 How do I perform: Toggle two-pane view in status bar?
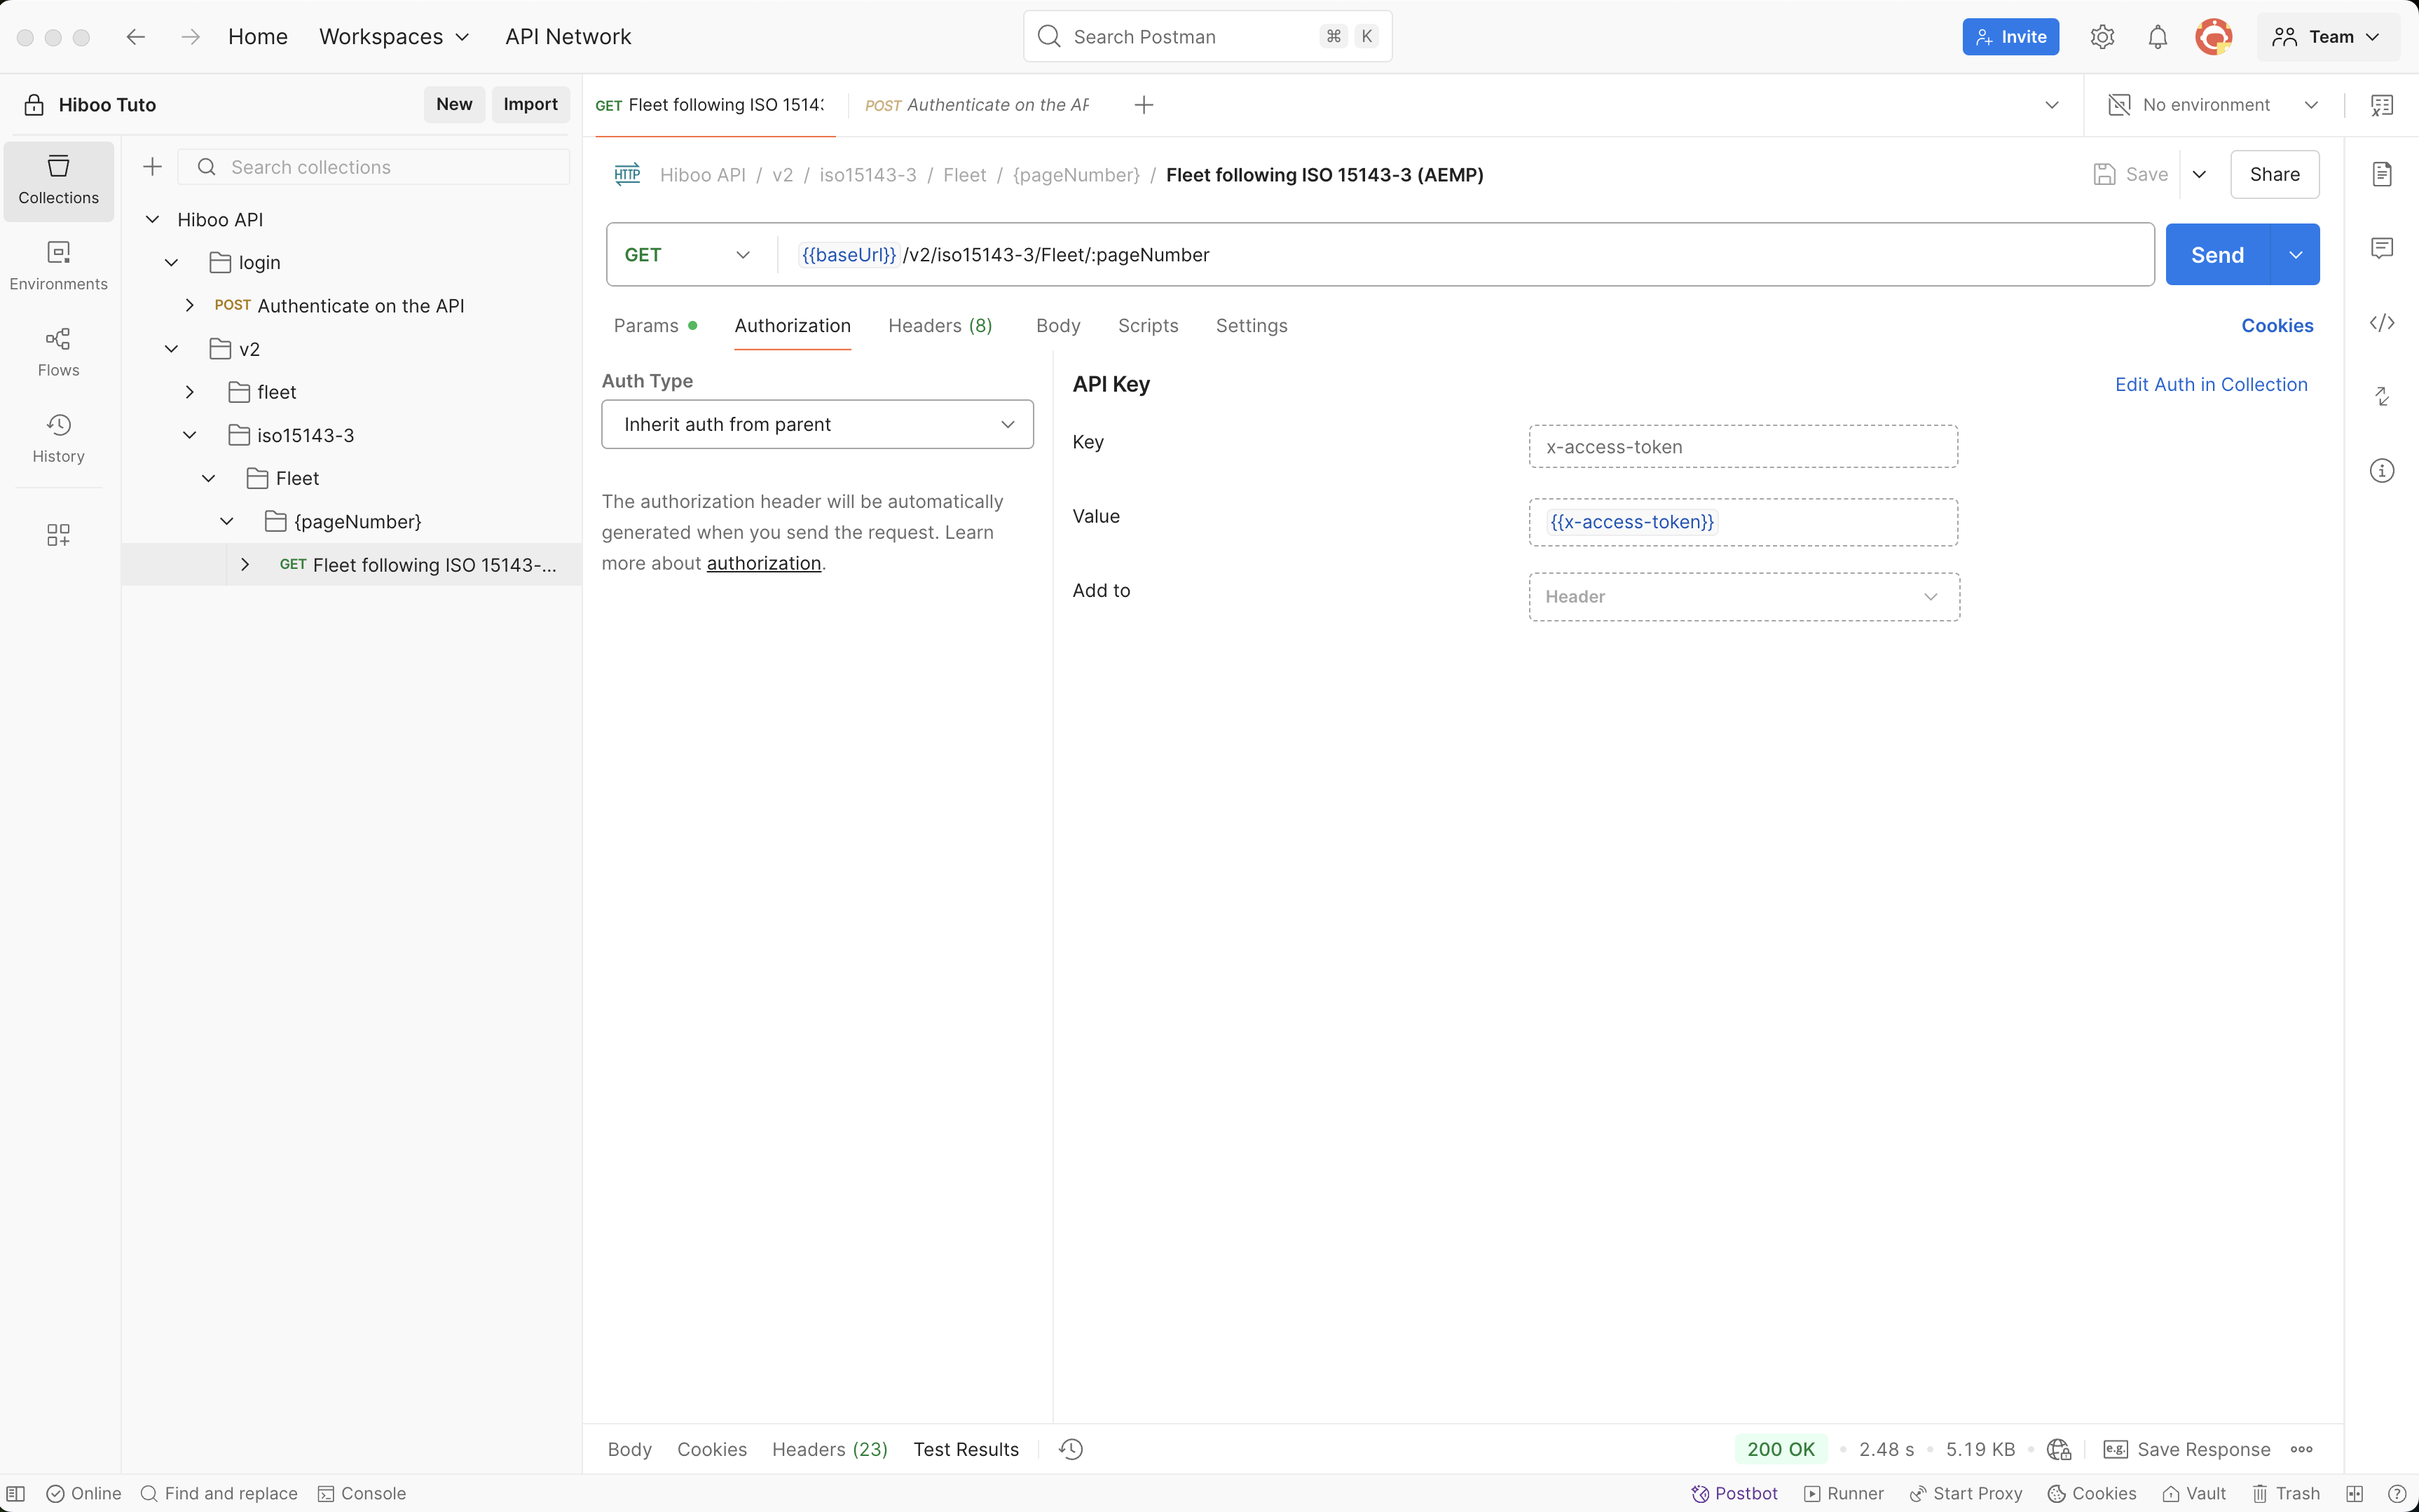(2355, 1493)
